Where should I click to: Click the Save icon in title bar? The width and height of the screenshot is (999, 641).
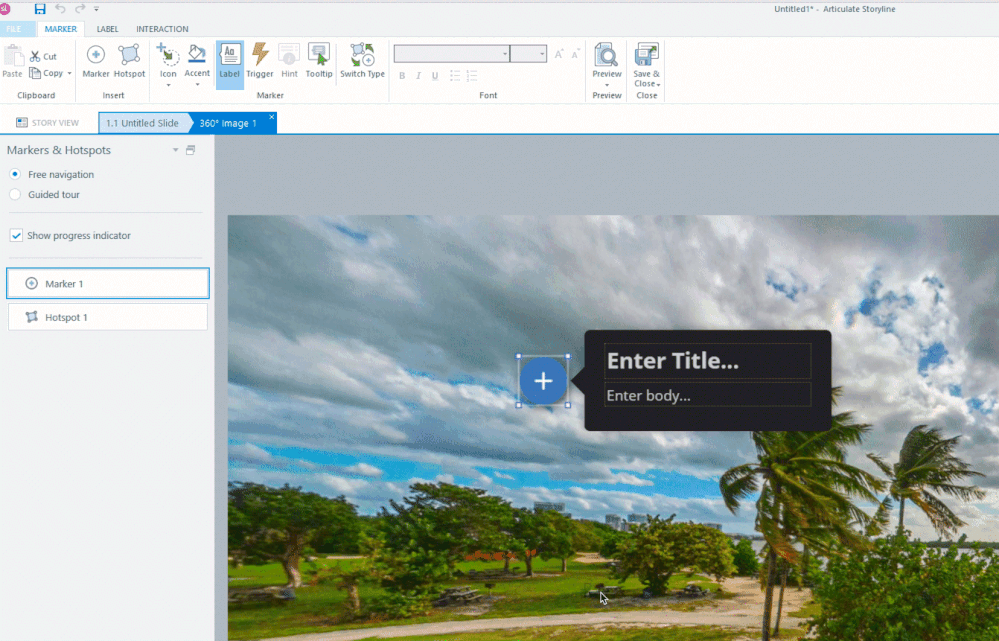click(x=40, y=9)
